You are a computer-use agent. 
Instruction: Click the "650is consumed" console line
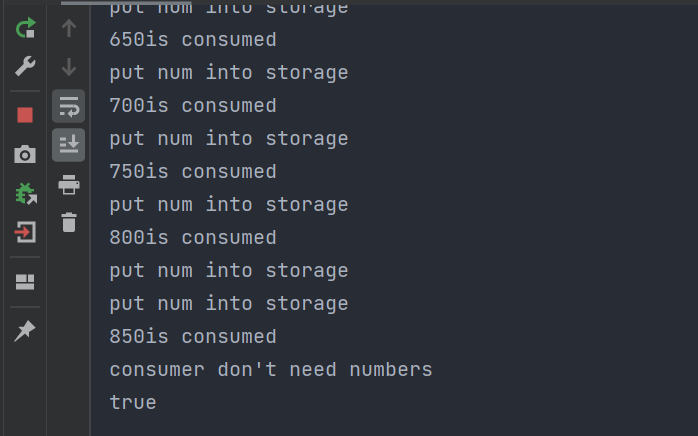pos(193,40)
